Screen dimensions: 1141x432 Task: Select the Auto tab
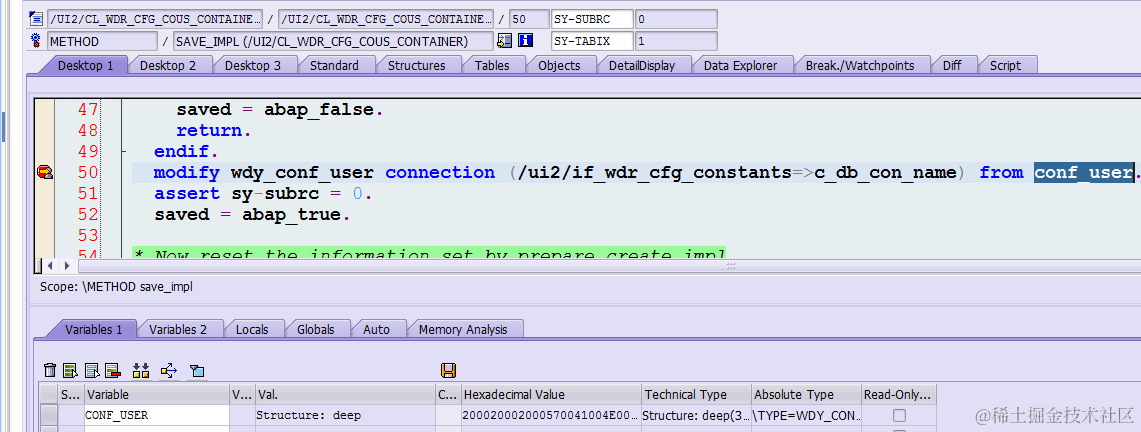376,329
